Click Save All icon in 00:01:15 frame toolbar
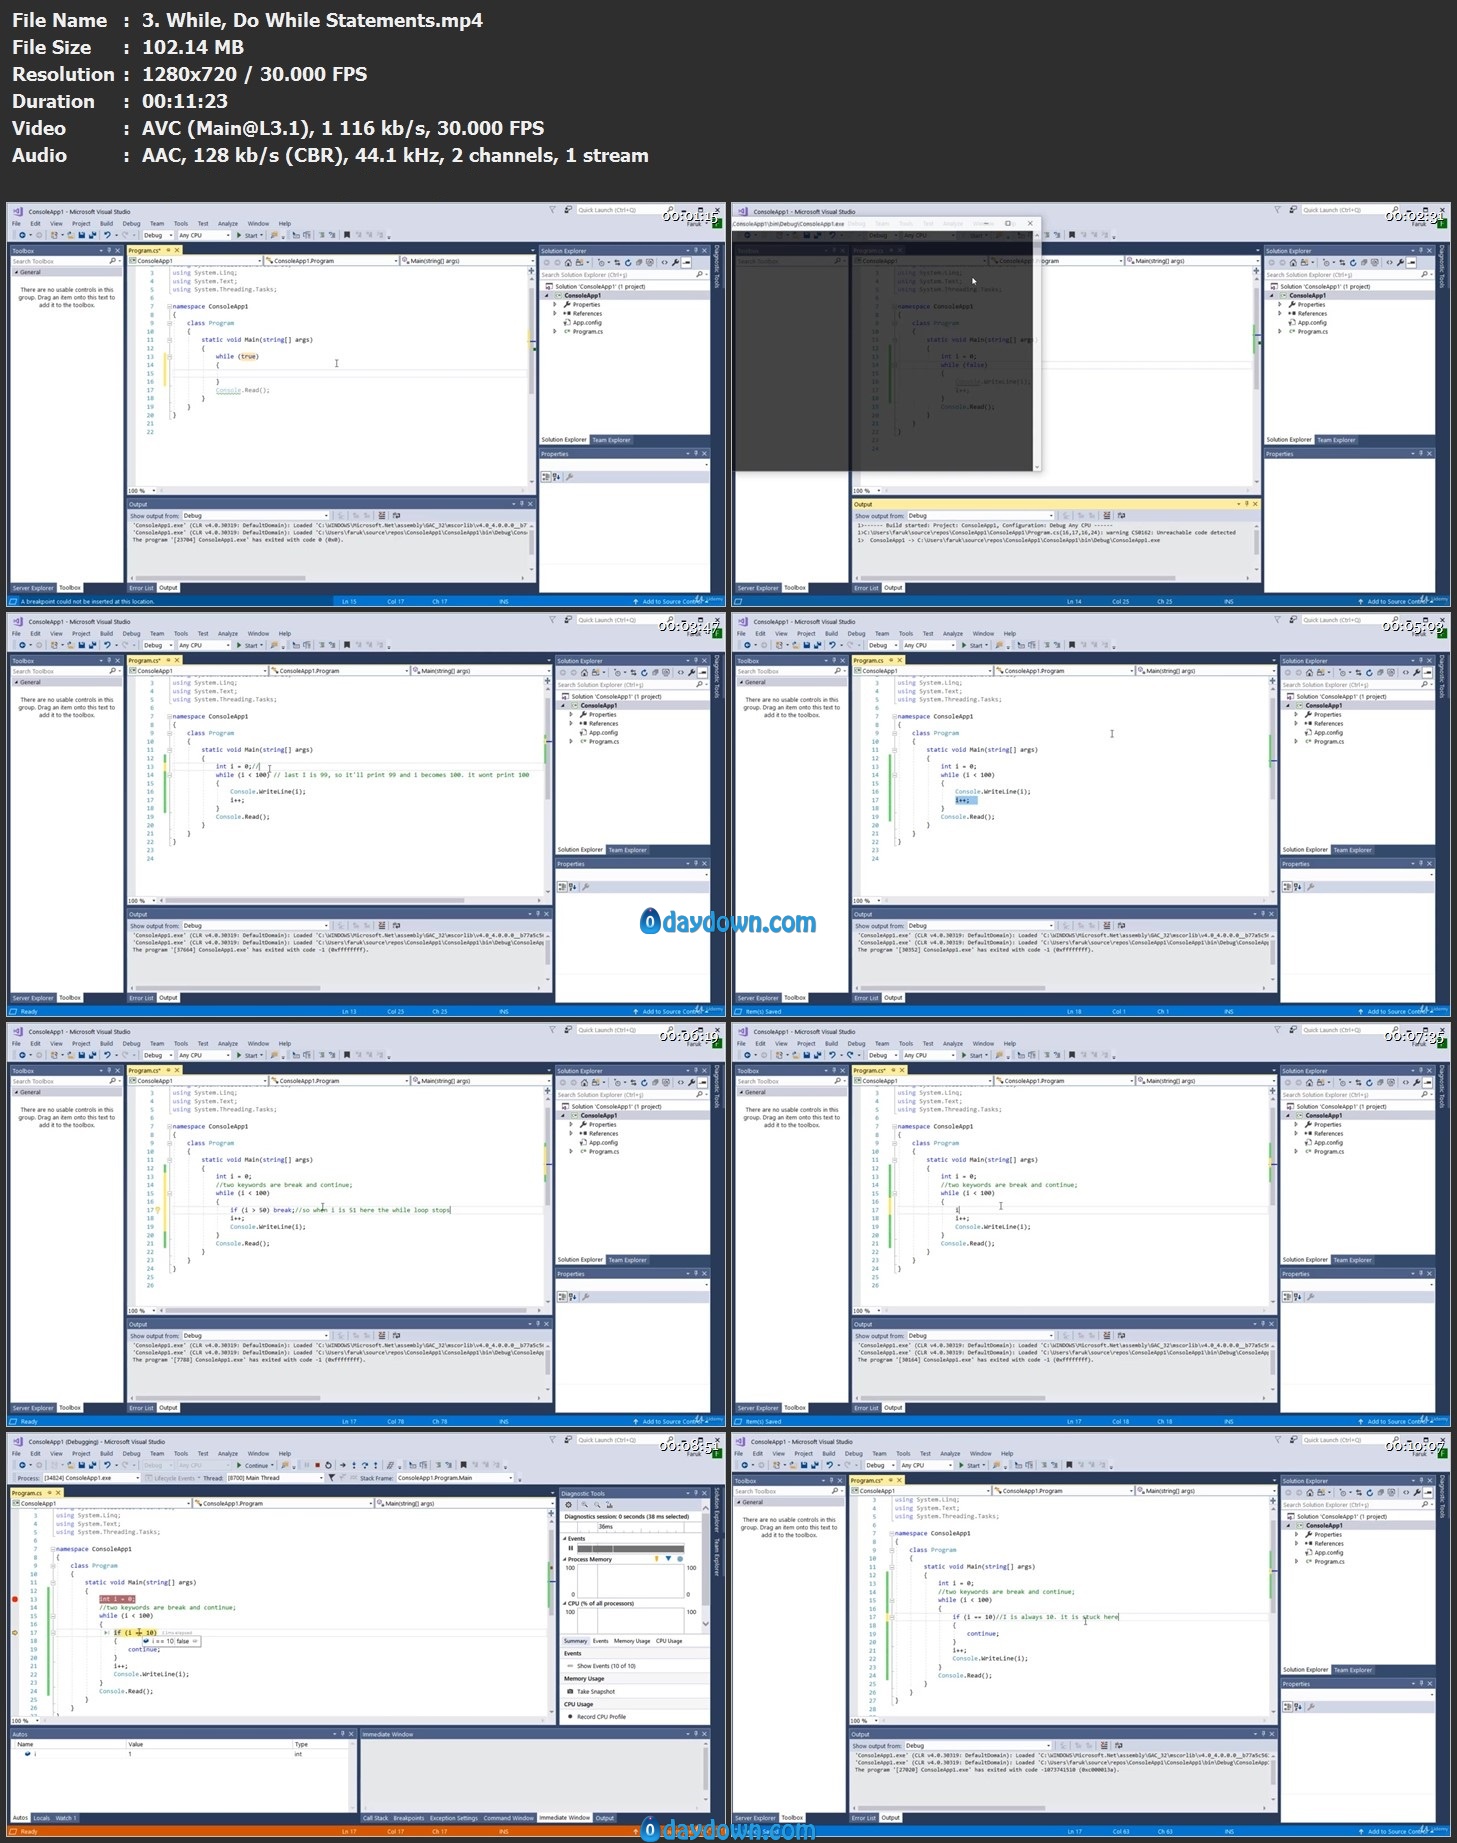The width and height of the screenshot is (1457, 1843). (93, 235)
